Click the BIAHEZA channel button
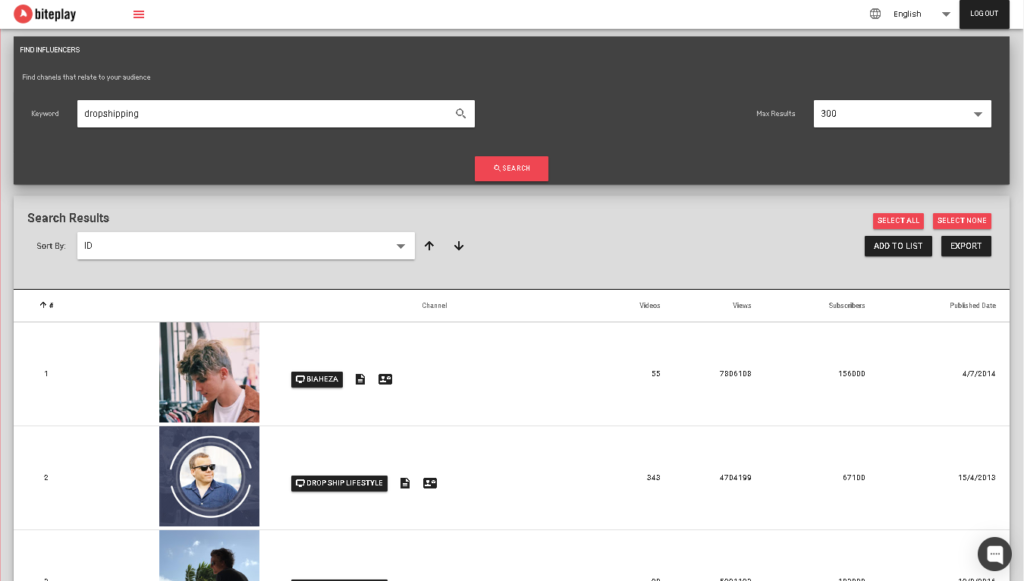The image size is (1024, 581). point(317,379)
